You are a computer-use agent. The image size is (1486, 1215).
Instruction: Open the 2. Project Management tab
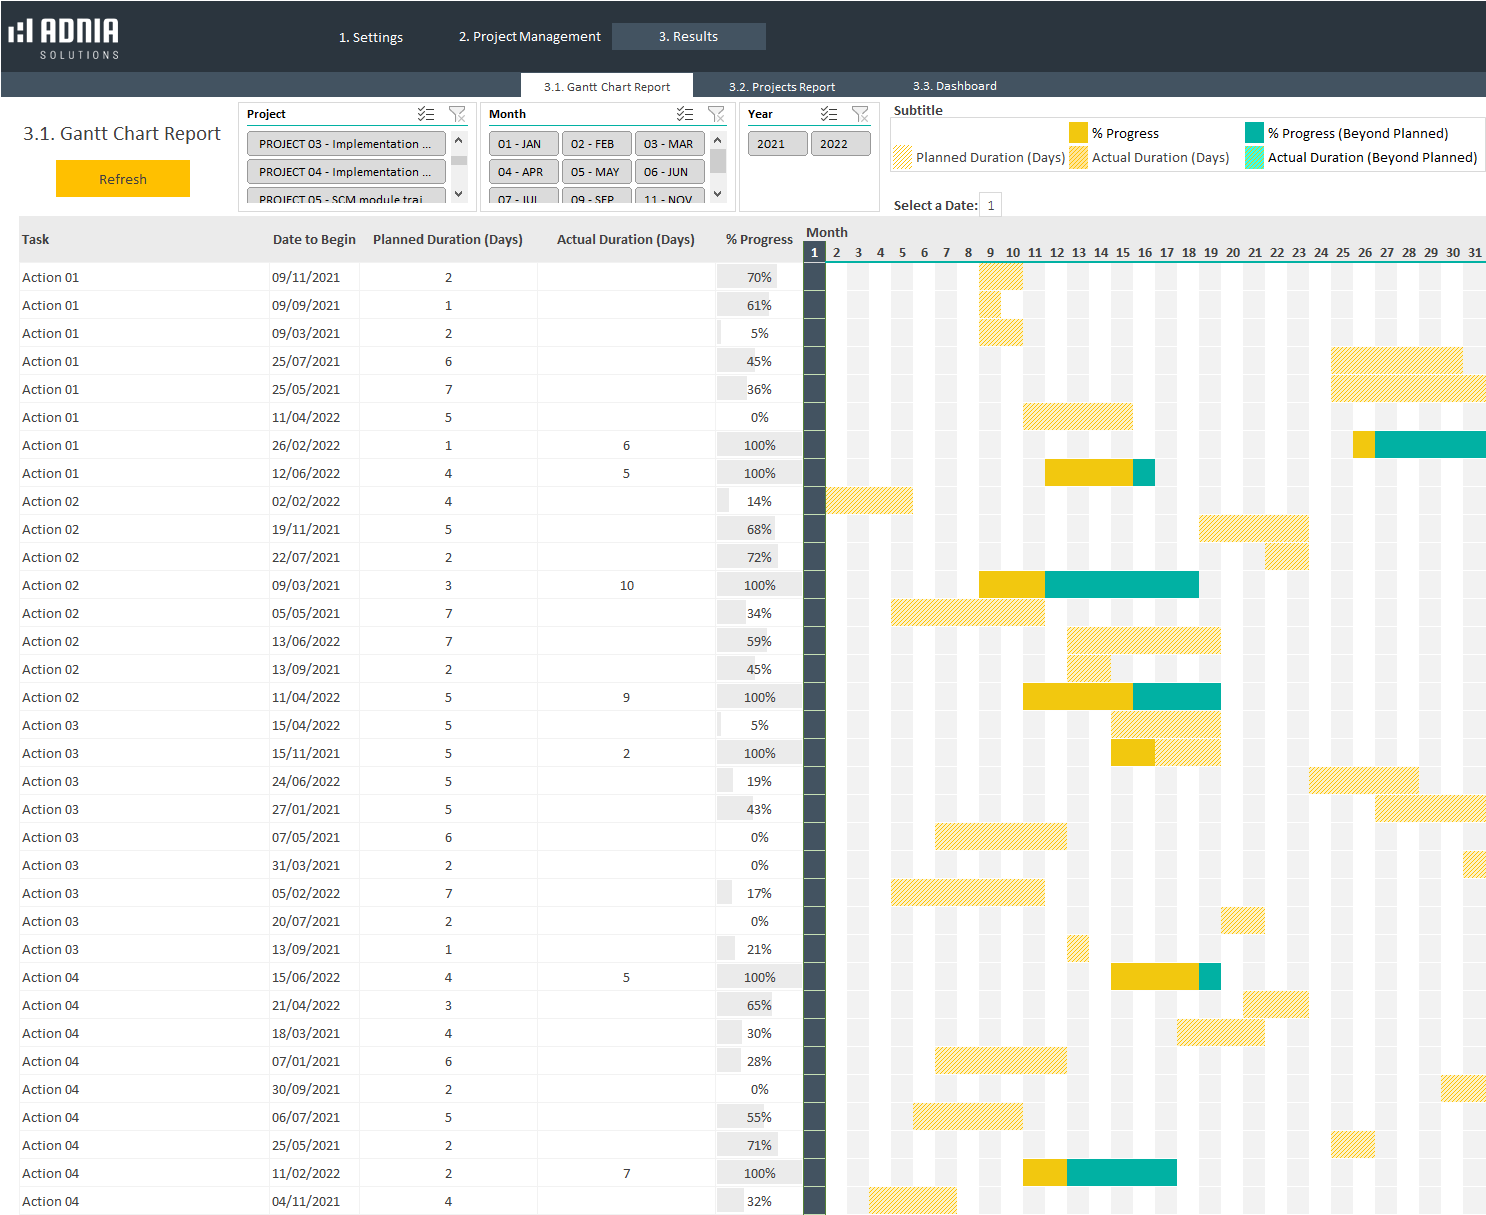tap(529, 37)
